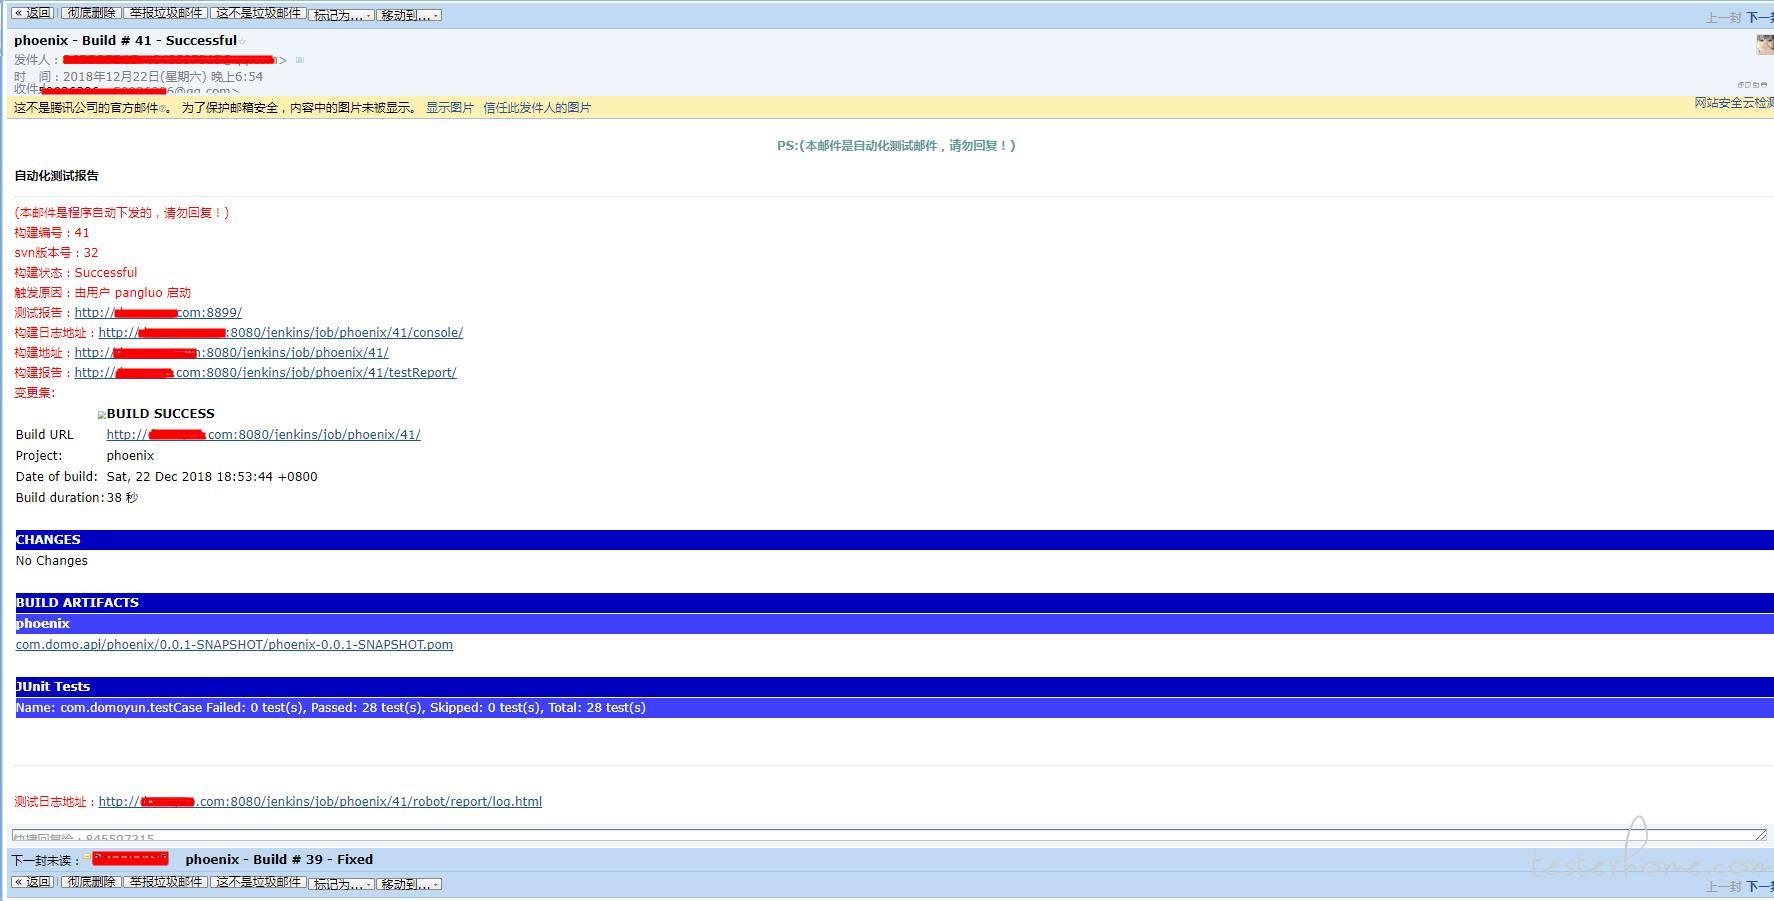This screenshot has height=901, width=1774.
Task: Click the top 举报垃圾邮件 (Report spam) button
Action: point(166,14)
